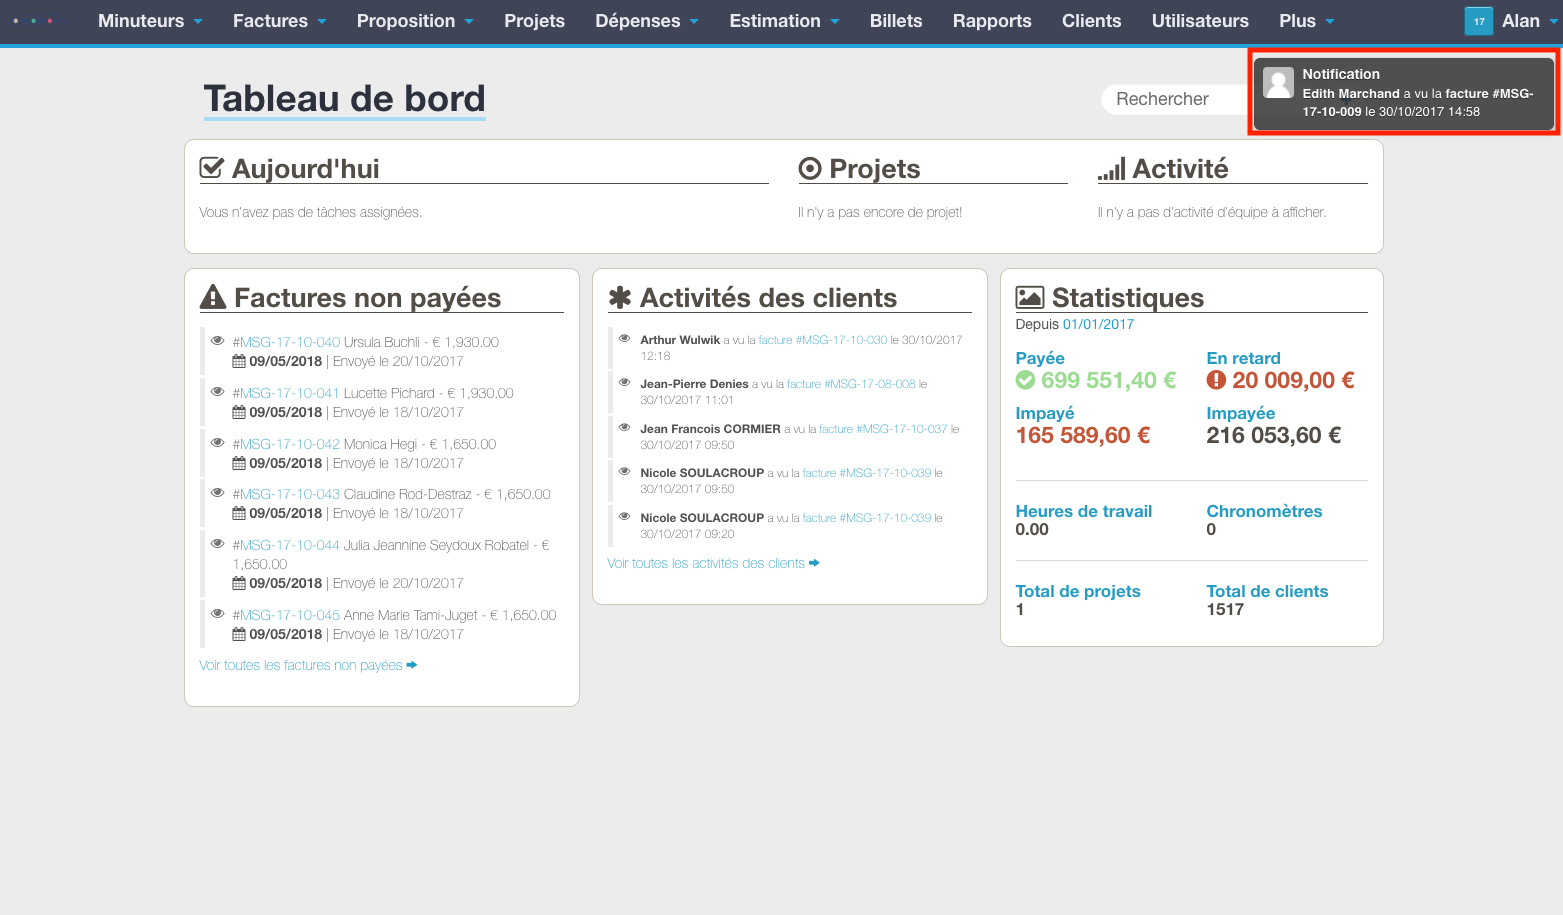Screen dimensions: 1563x915
Task: Click the checkmark icon beside Aujourd'hui
Action: point(212,168)
